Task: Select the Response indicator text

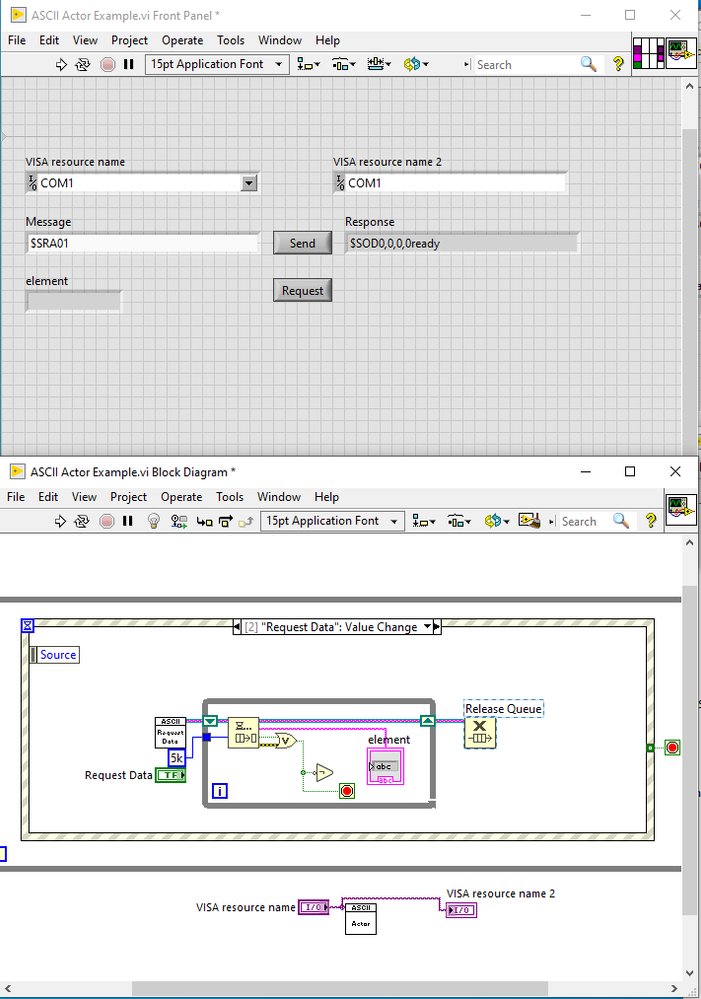Action: tap(395, 243)
